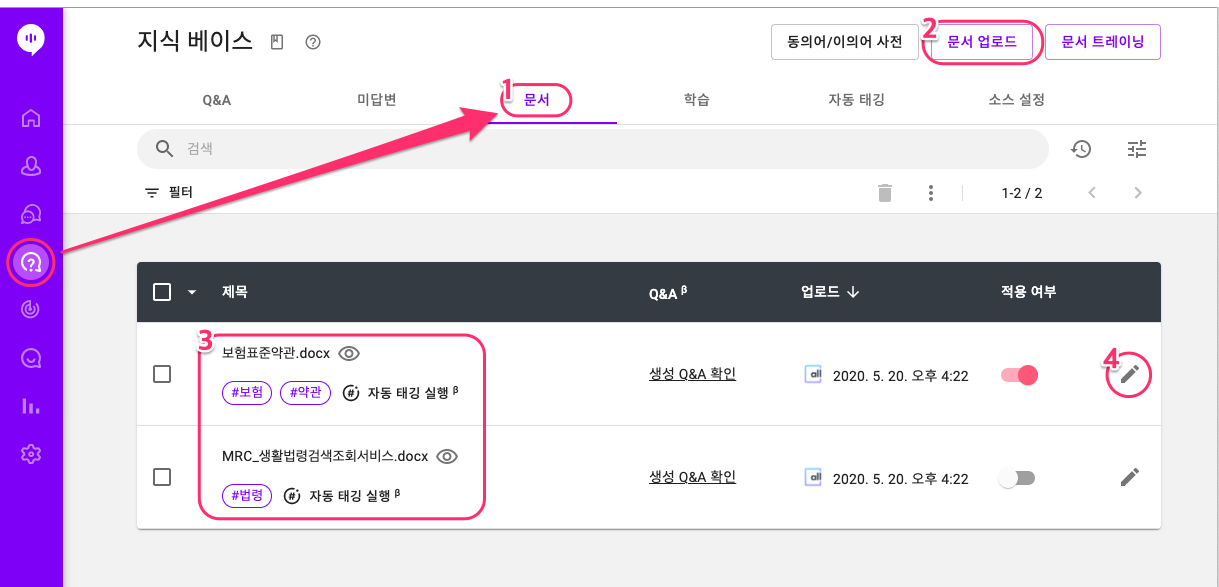Switch to the 자동 태깅 tab

click(x=856, y=100)
